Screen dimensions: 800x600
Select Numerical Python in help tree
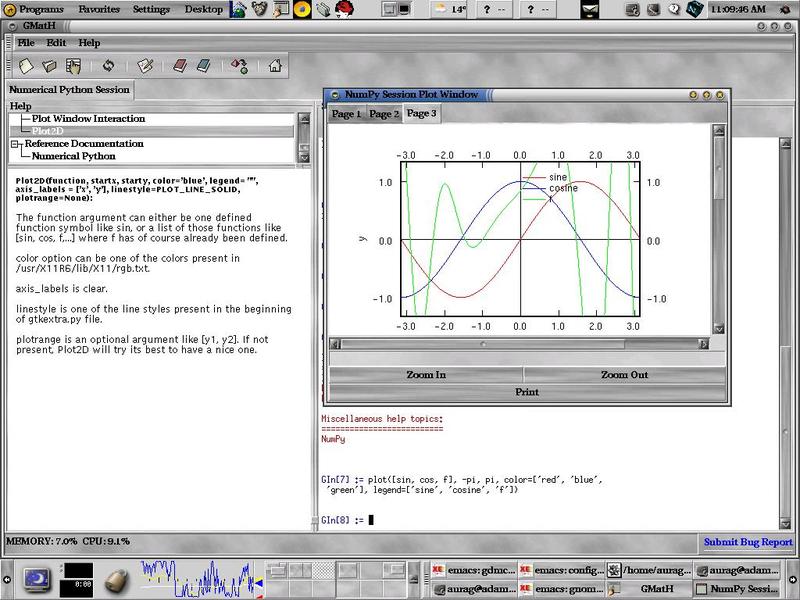pyautogui.click(x=73, y=156)
